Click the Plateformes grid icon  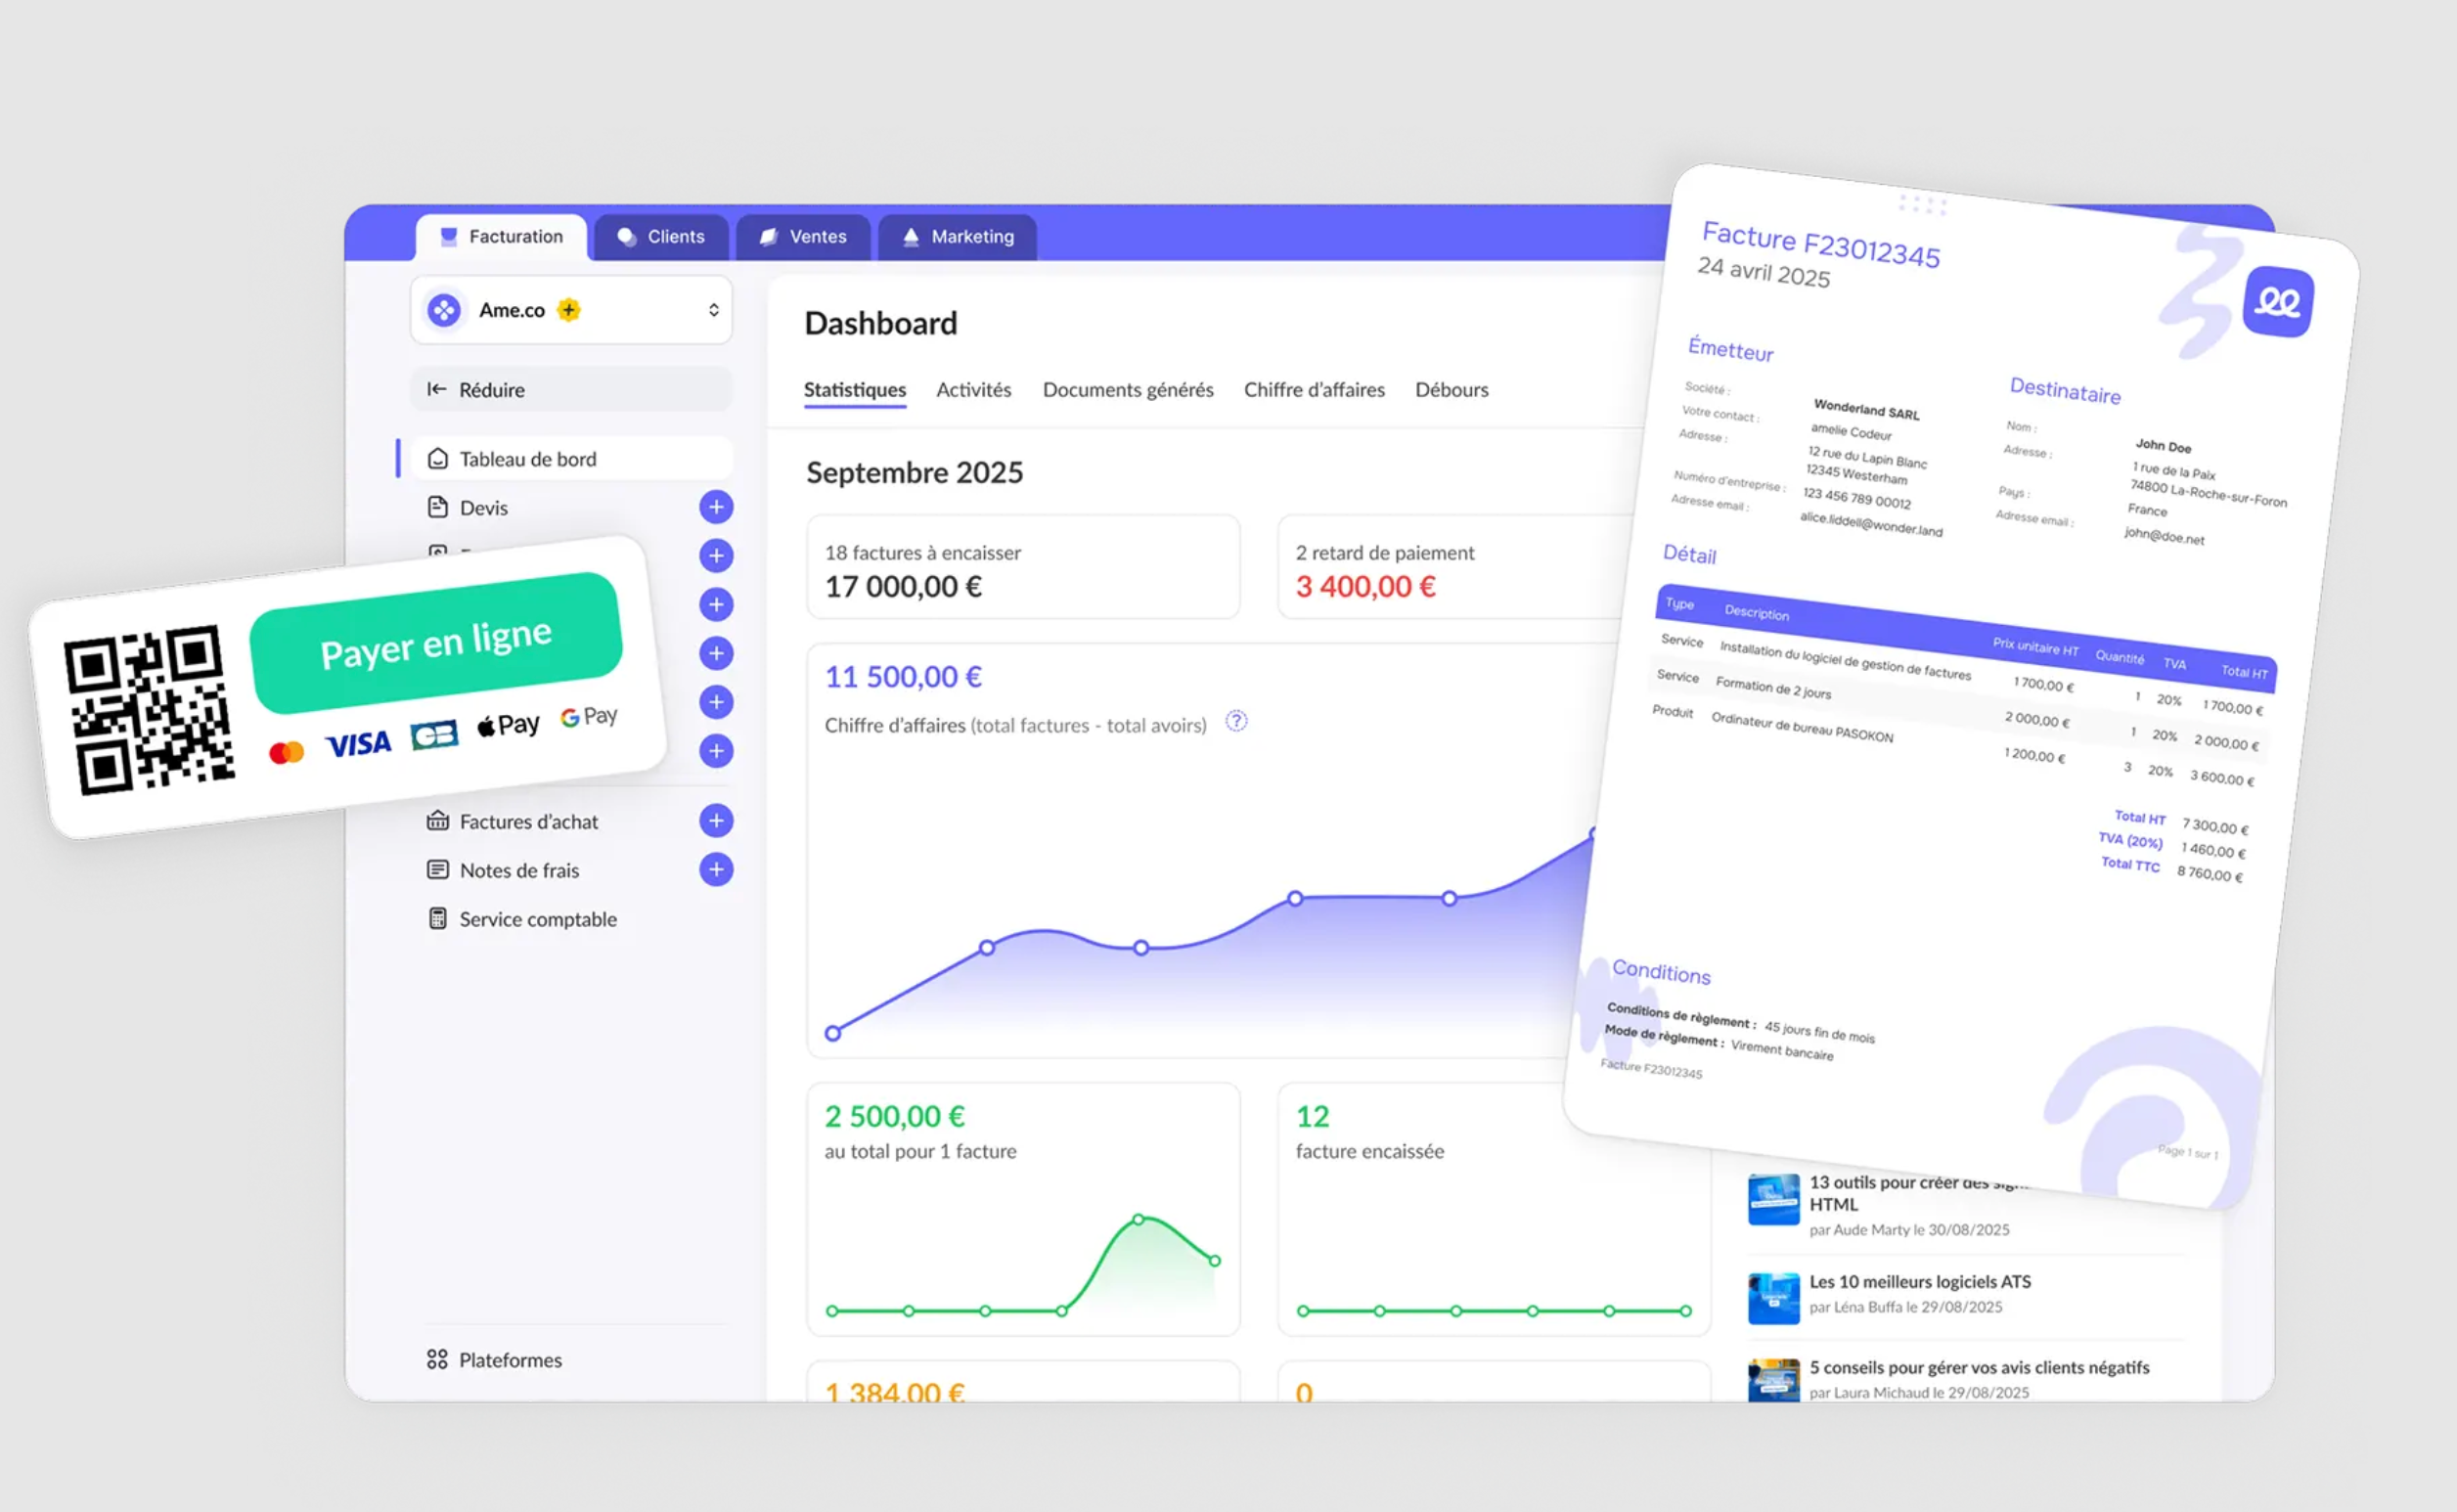437,1359
